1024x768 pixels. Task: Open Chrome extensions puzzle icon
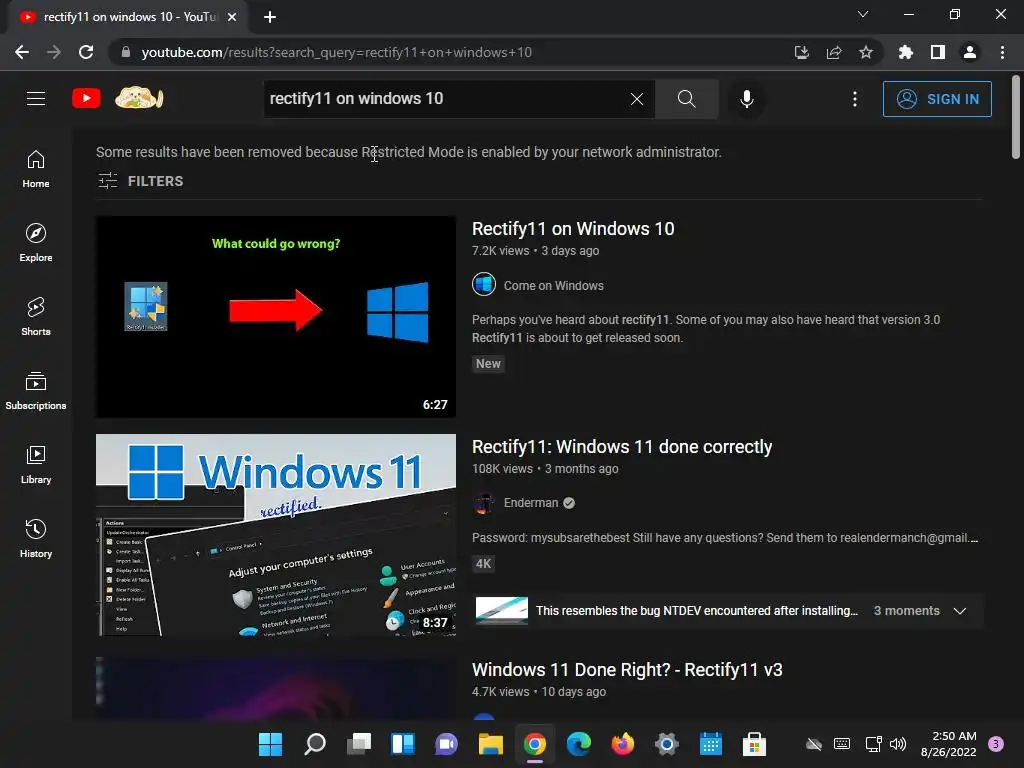point(905,52)
